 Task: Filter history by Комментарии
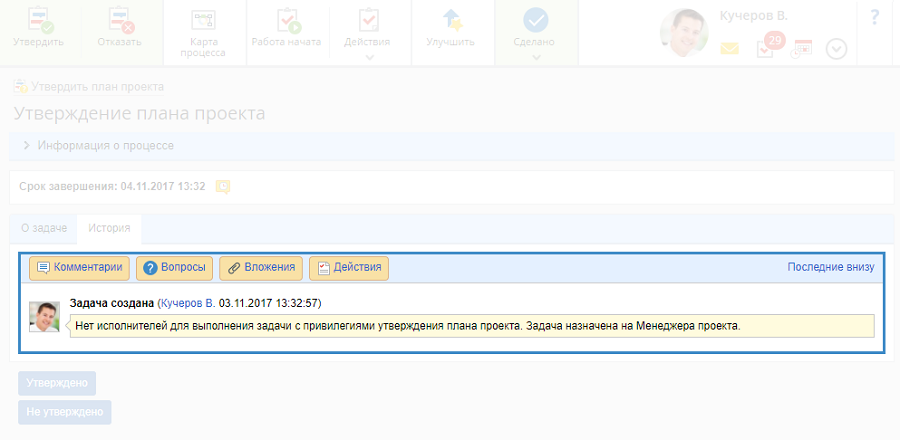point(79,268)
